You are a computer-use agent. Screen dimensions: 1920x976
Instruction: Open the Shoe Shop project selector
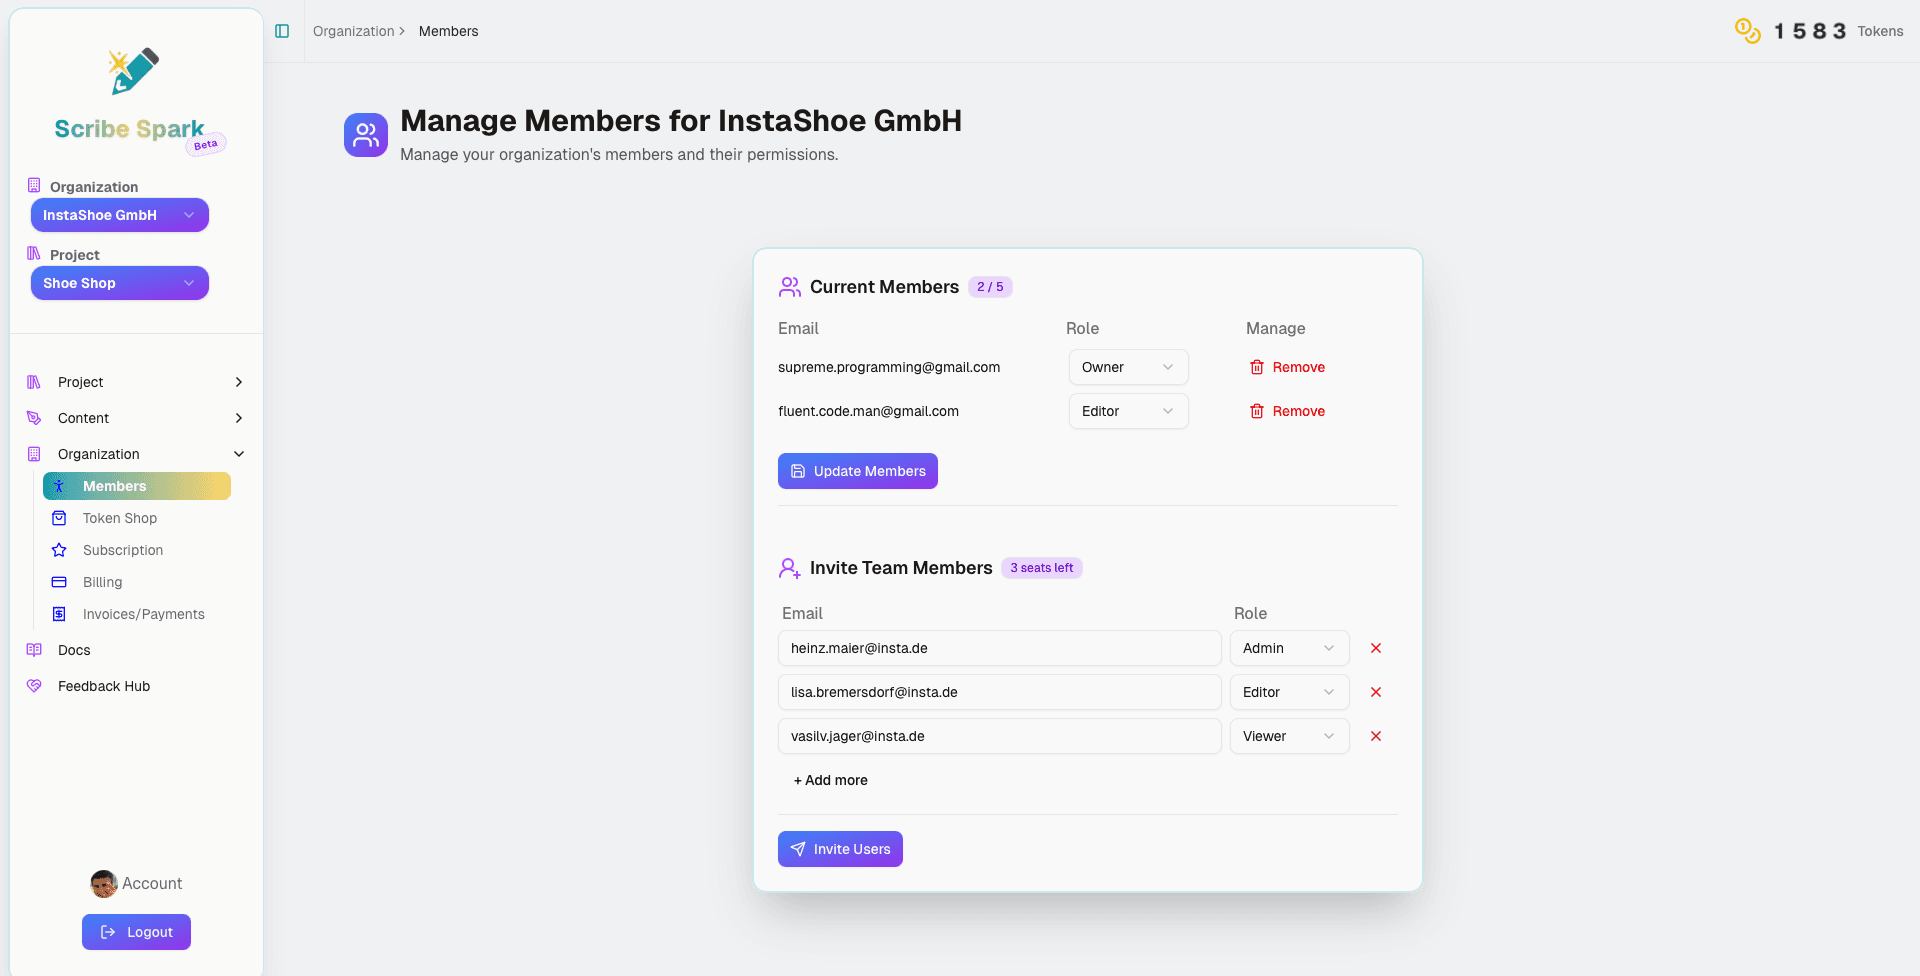119,283
